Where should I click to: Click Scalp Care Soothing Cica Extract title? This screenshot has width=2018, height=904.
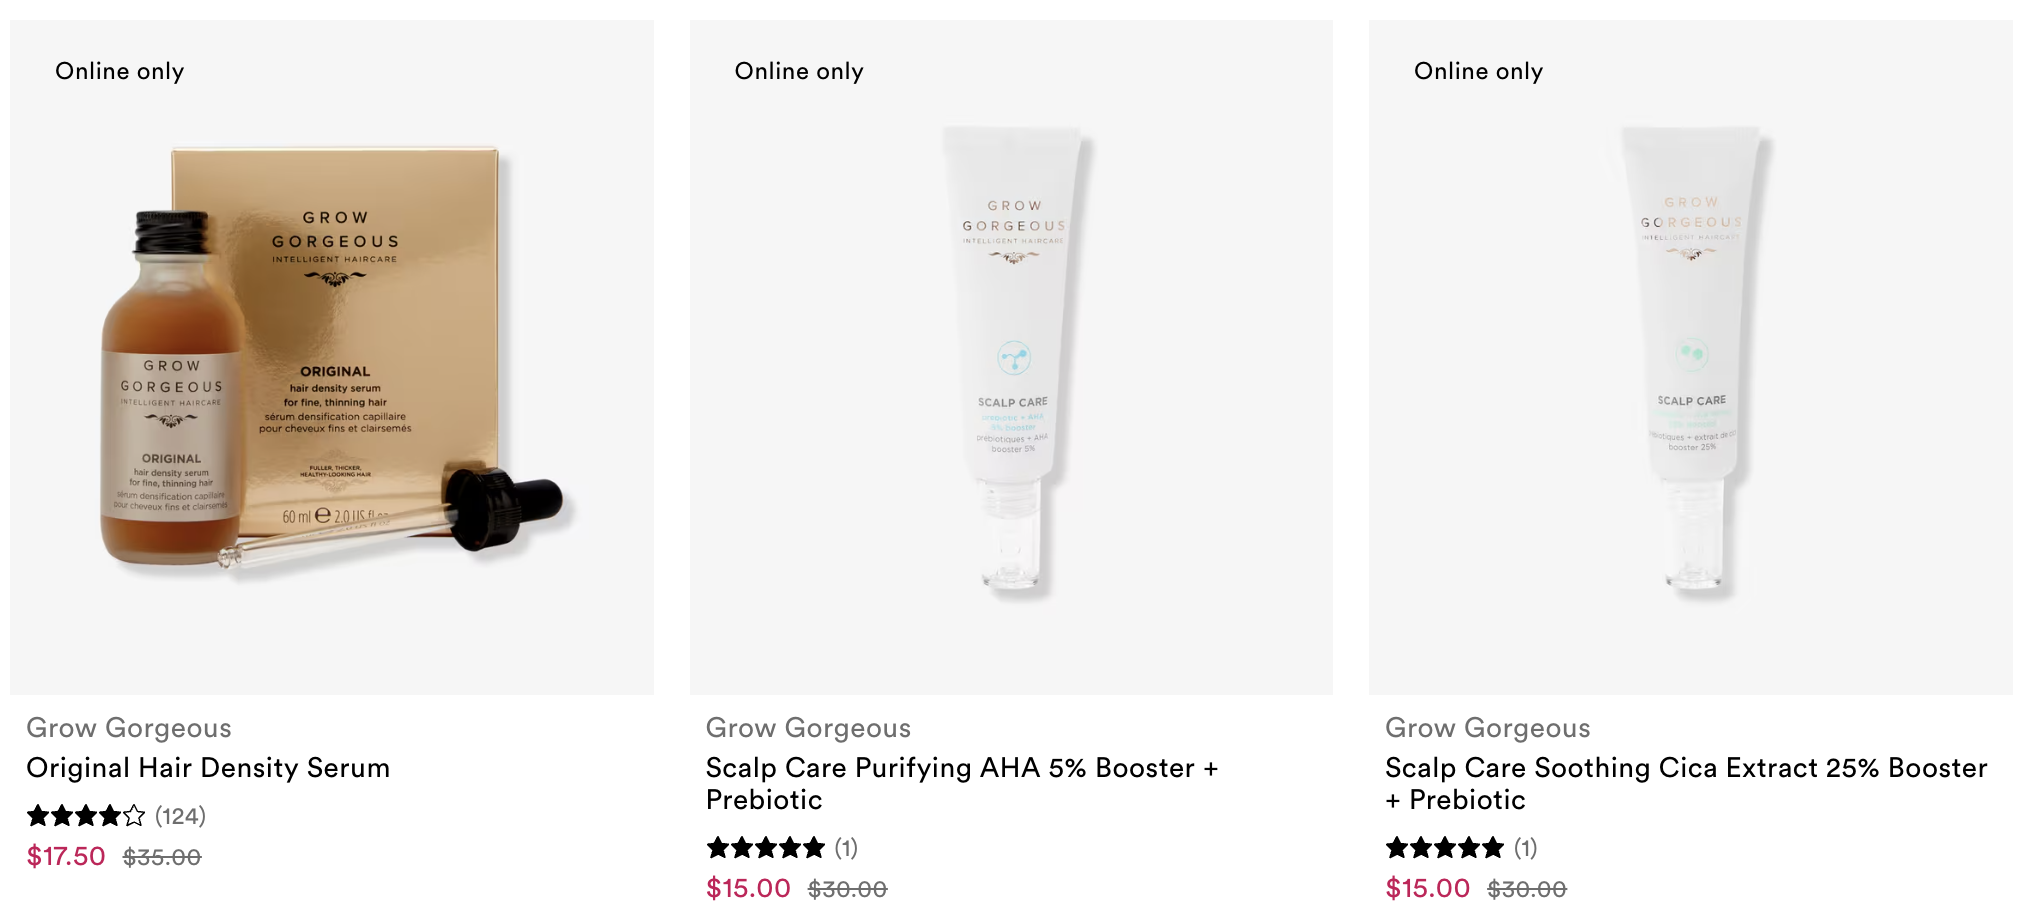1686,784
